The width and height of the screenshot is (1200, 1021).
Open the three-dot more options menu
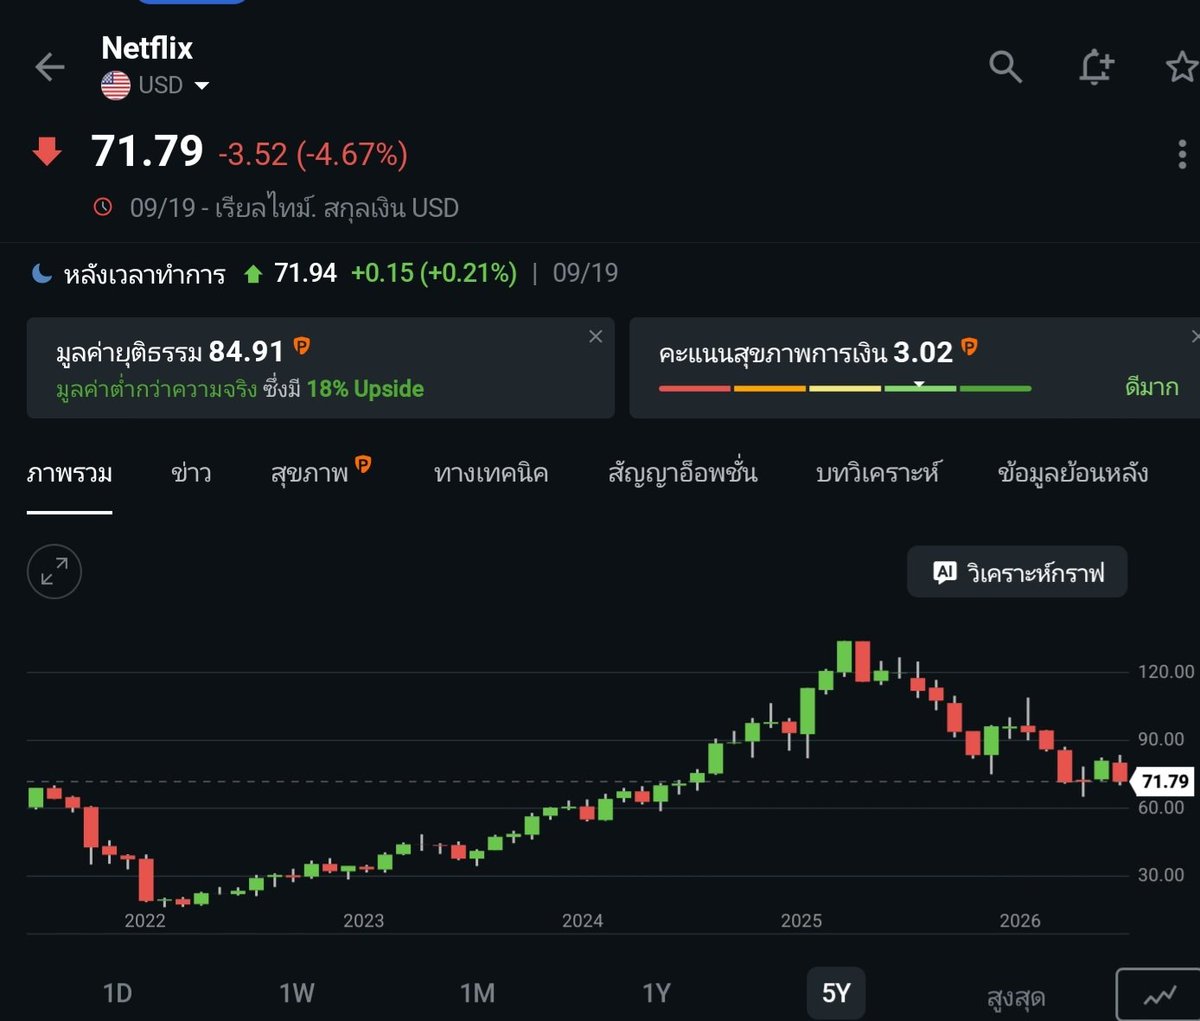pos(1182,154)
